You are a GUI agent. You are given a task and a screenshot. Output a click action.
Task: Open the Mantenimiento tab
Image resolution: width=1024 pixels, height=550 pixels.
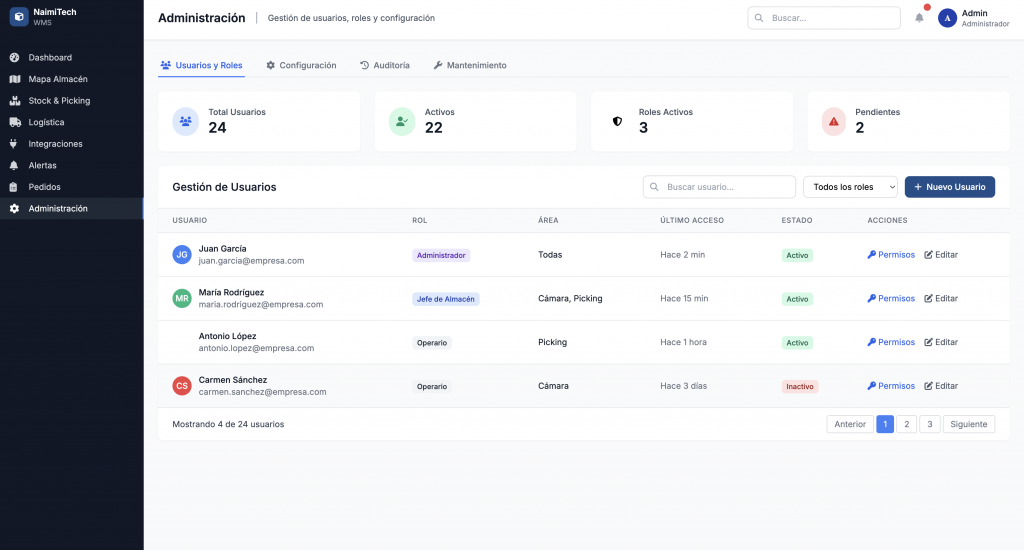(469, 65)
